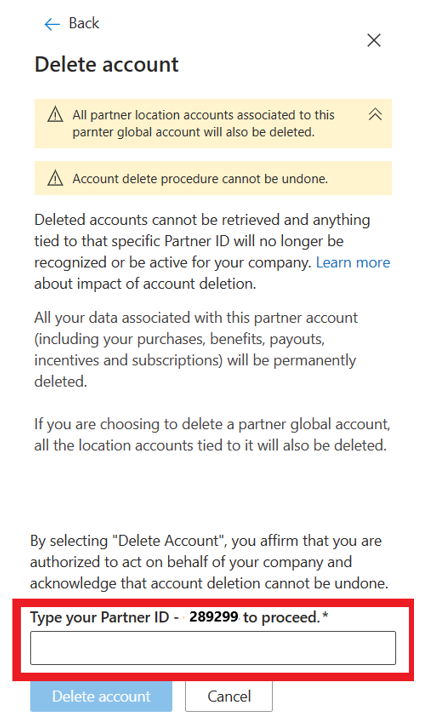Screen dimensions: 429x720
Task: Click the Partner ID number 289299
Action: [x=214, y=616]
